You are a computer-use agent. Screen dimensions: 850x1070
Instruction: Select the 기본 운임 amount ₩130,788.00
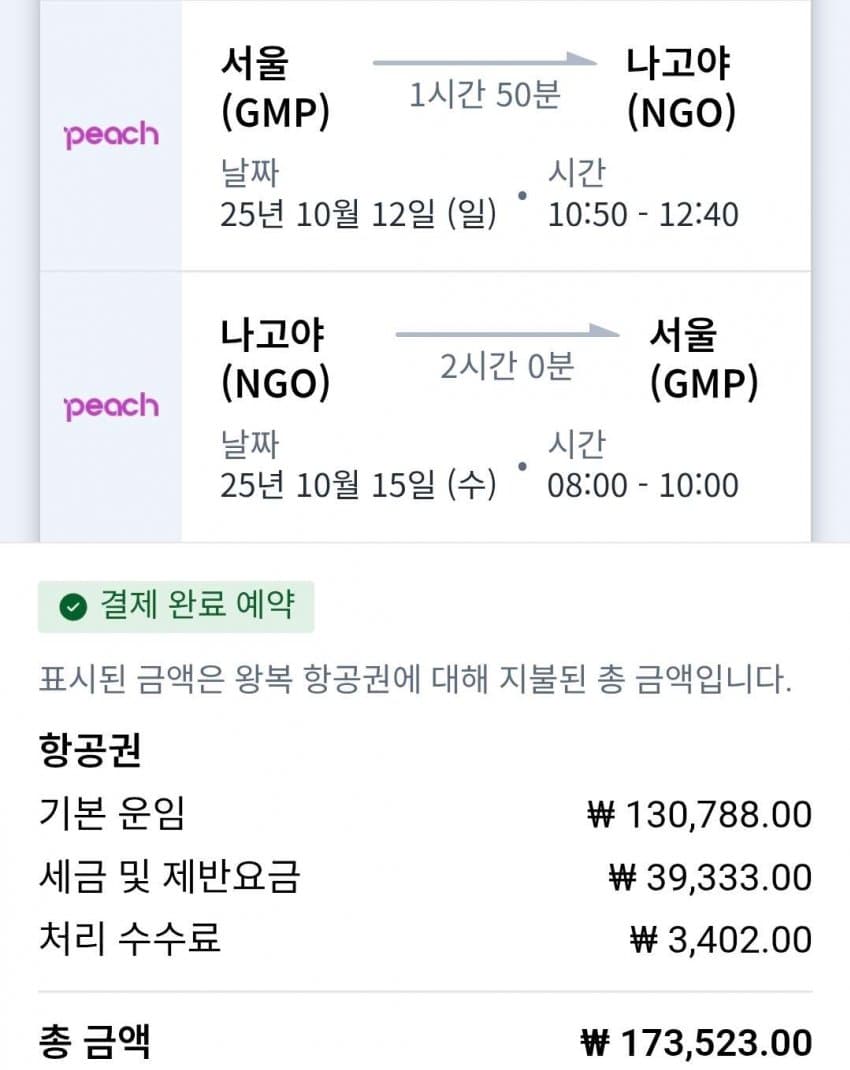[x=699, y=815]
